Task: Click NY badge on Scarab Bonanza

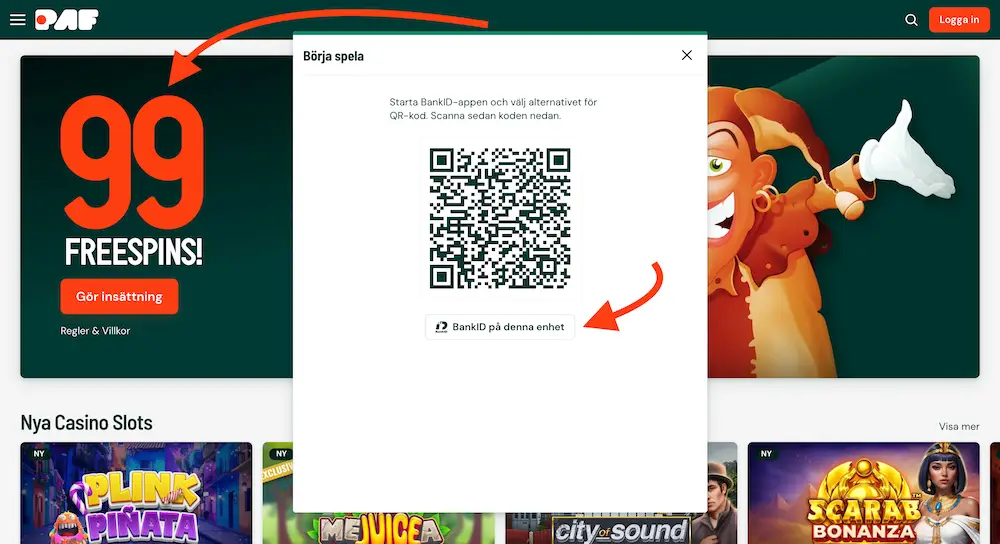Action: pos(766,453)
